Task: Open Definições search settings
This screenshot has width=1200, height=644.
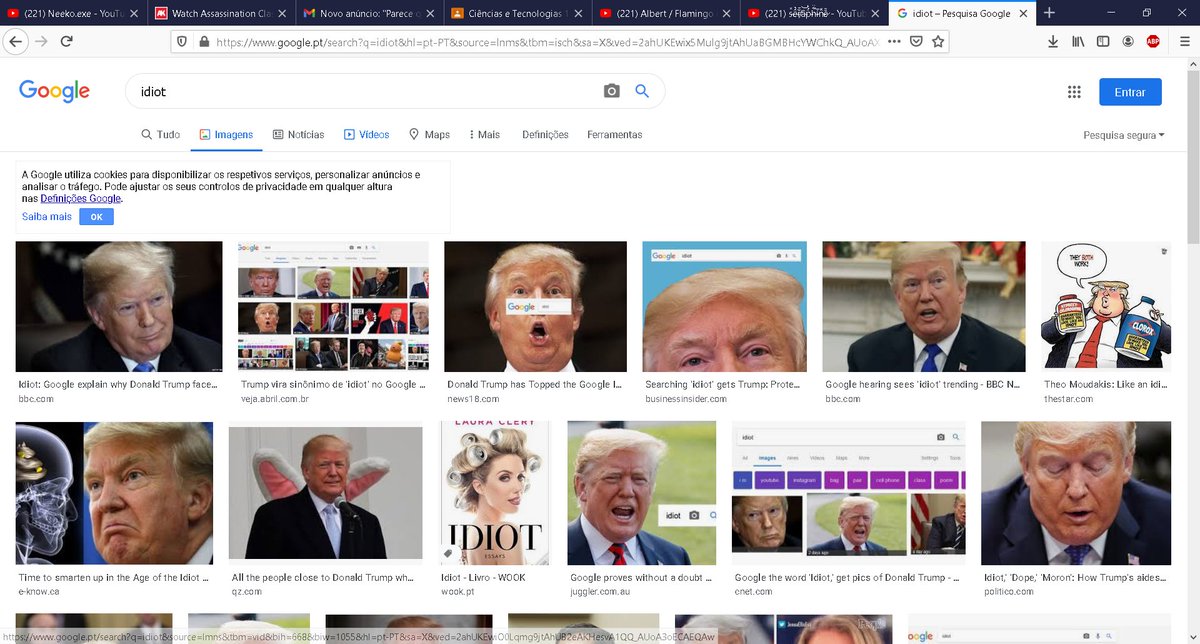Action: [545, 134]
